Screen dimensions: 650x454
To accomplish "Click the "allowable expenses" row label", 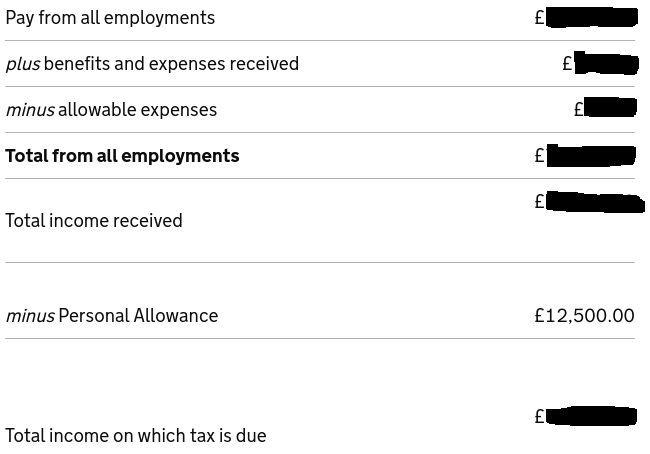I will point(137,110).
